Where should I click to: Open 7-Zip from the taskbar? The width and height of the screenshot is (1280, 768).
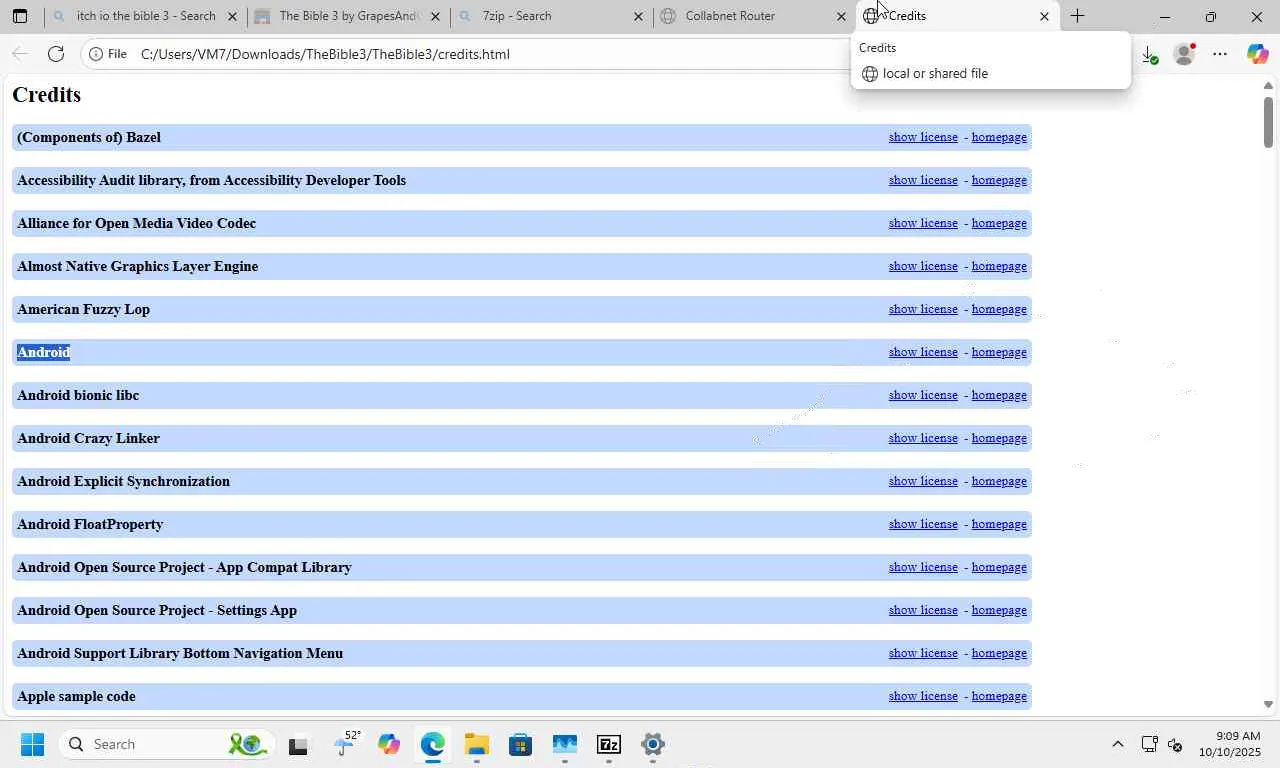tap(609, 744)
